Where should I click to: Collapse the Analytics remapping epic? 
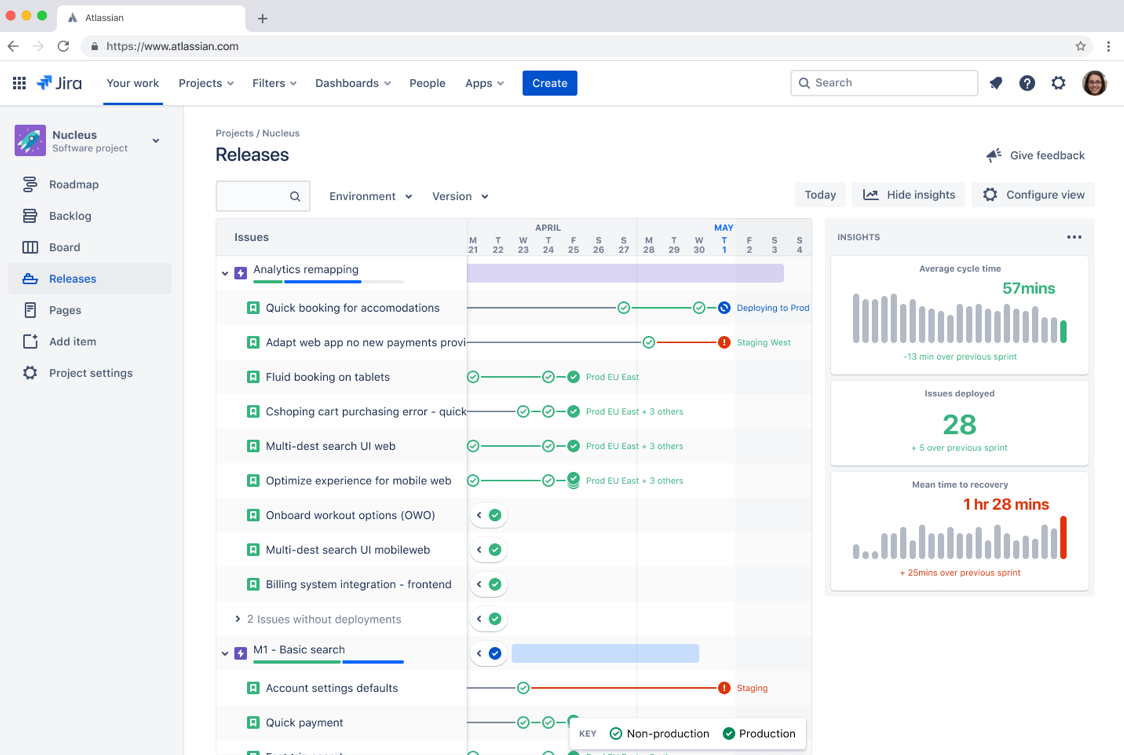pos(225,272)
